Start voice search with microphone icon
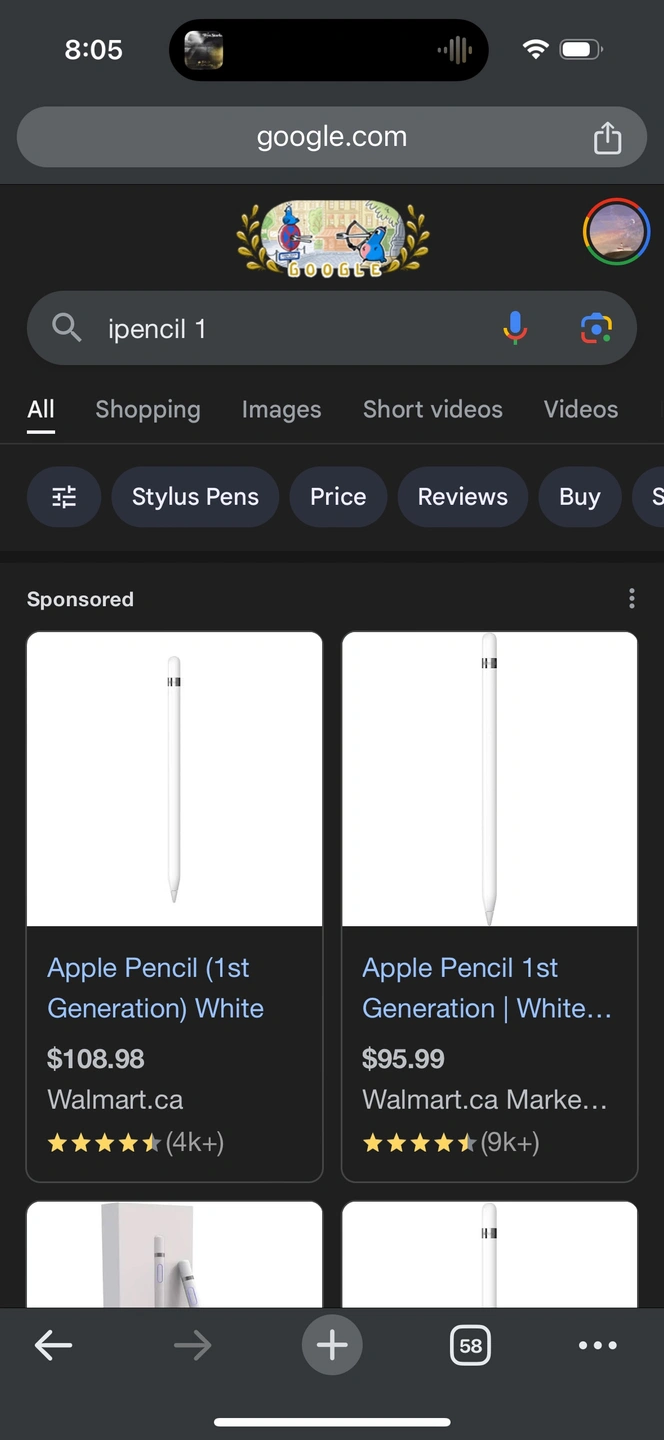 (515, 328)
